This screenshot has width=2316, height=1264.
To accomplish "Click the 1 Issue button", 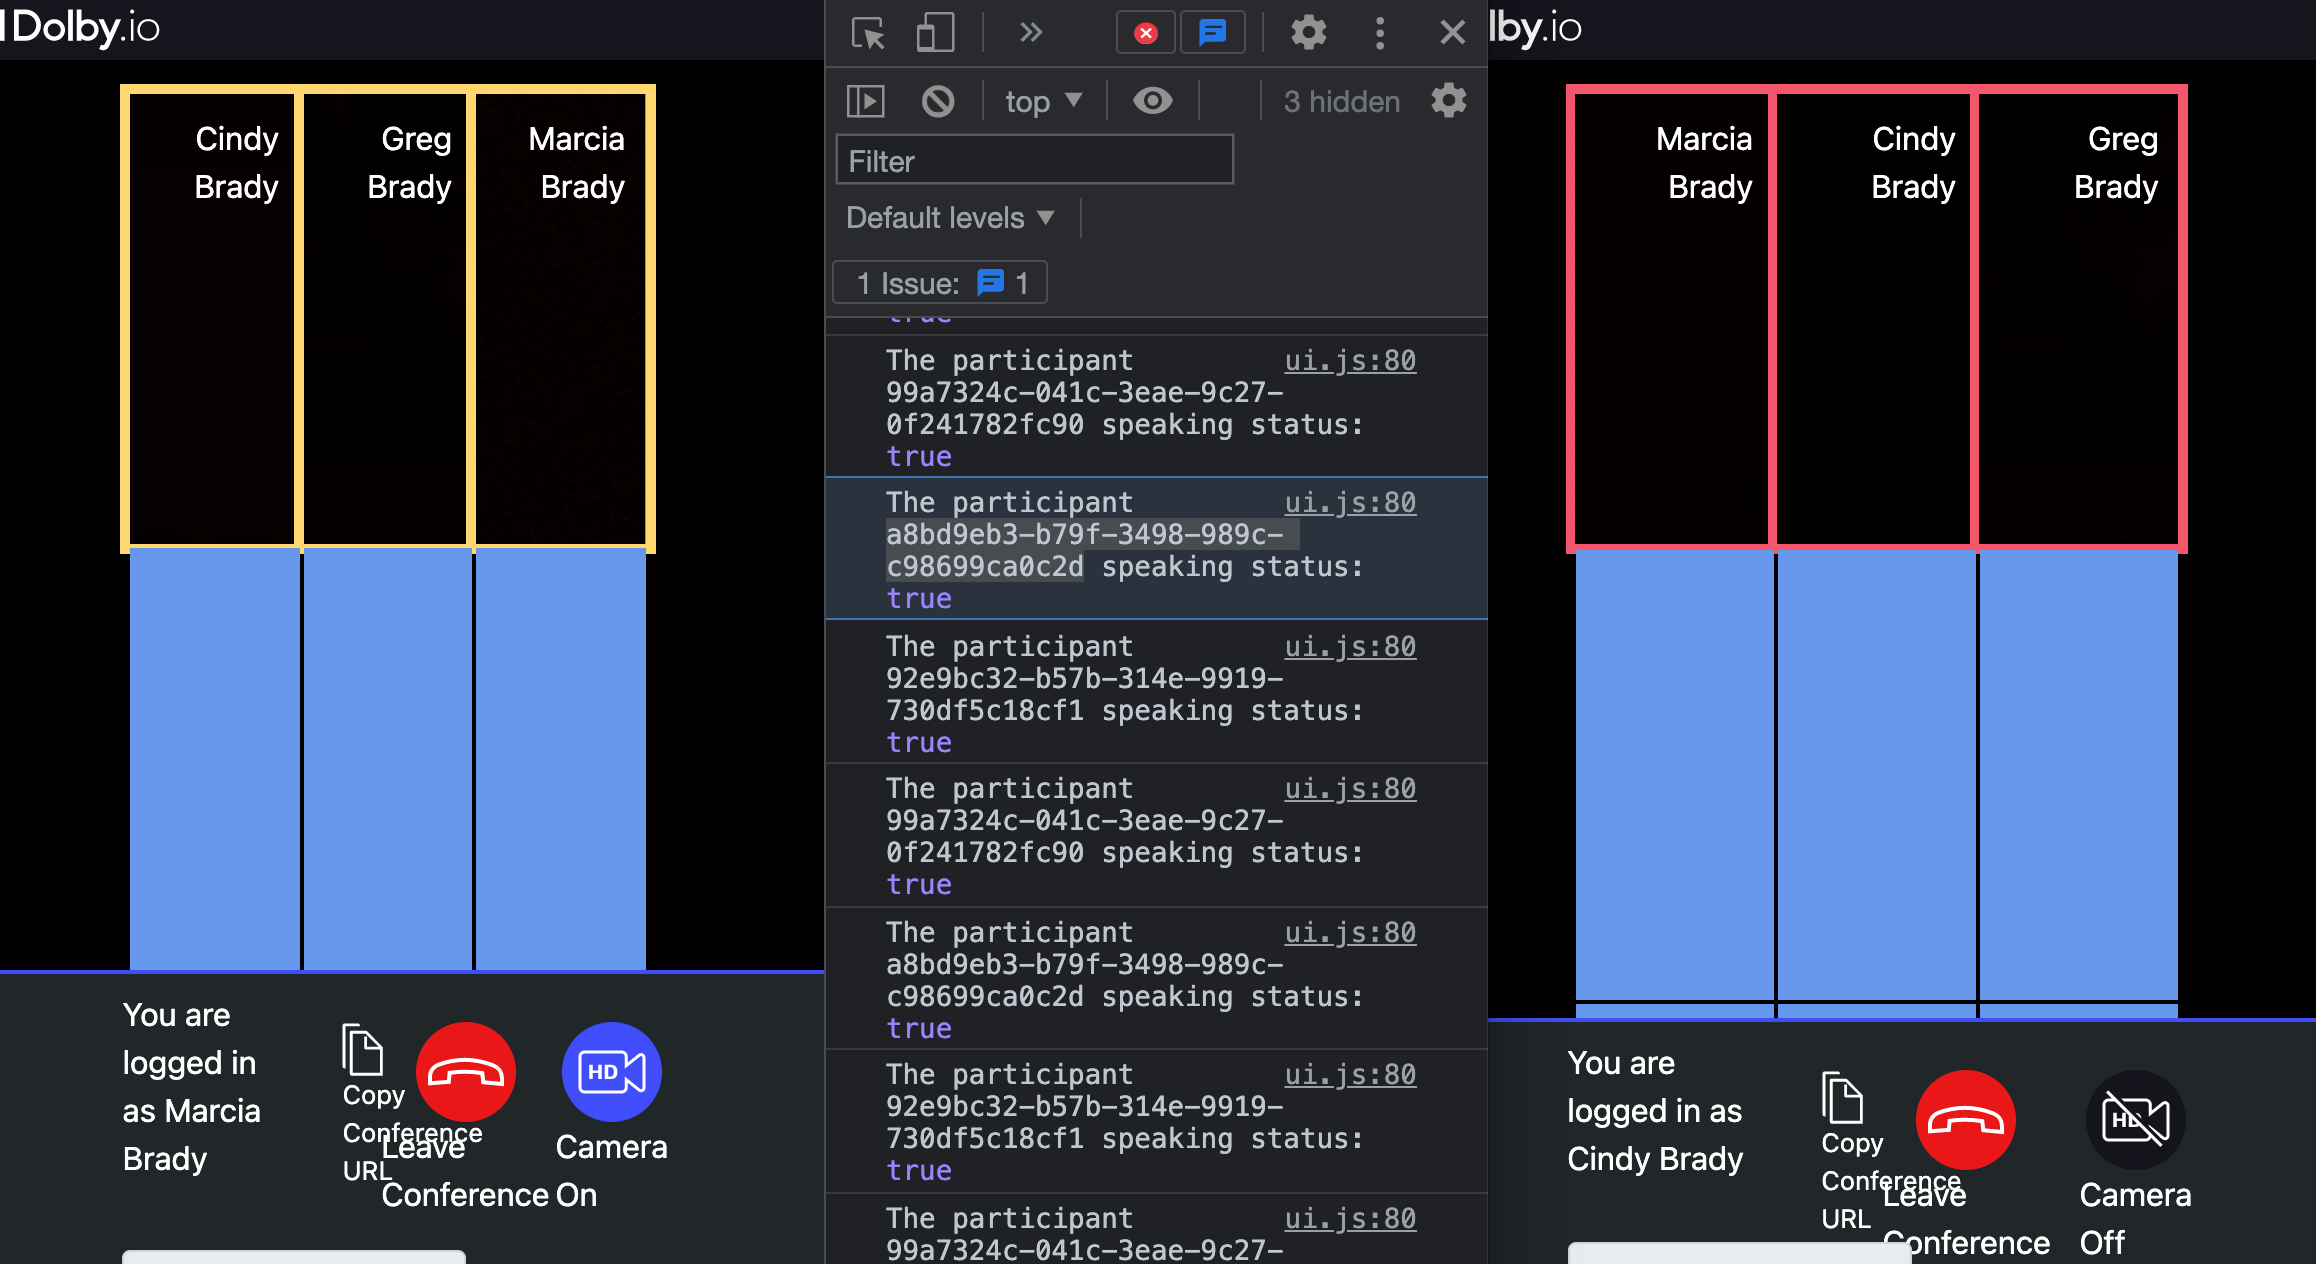I will pos(940,283).
